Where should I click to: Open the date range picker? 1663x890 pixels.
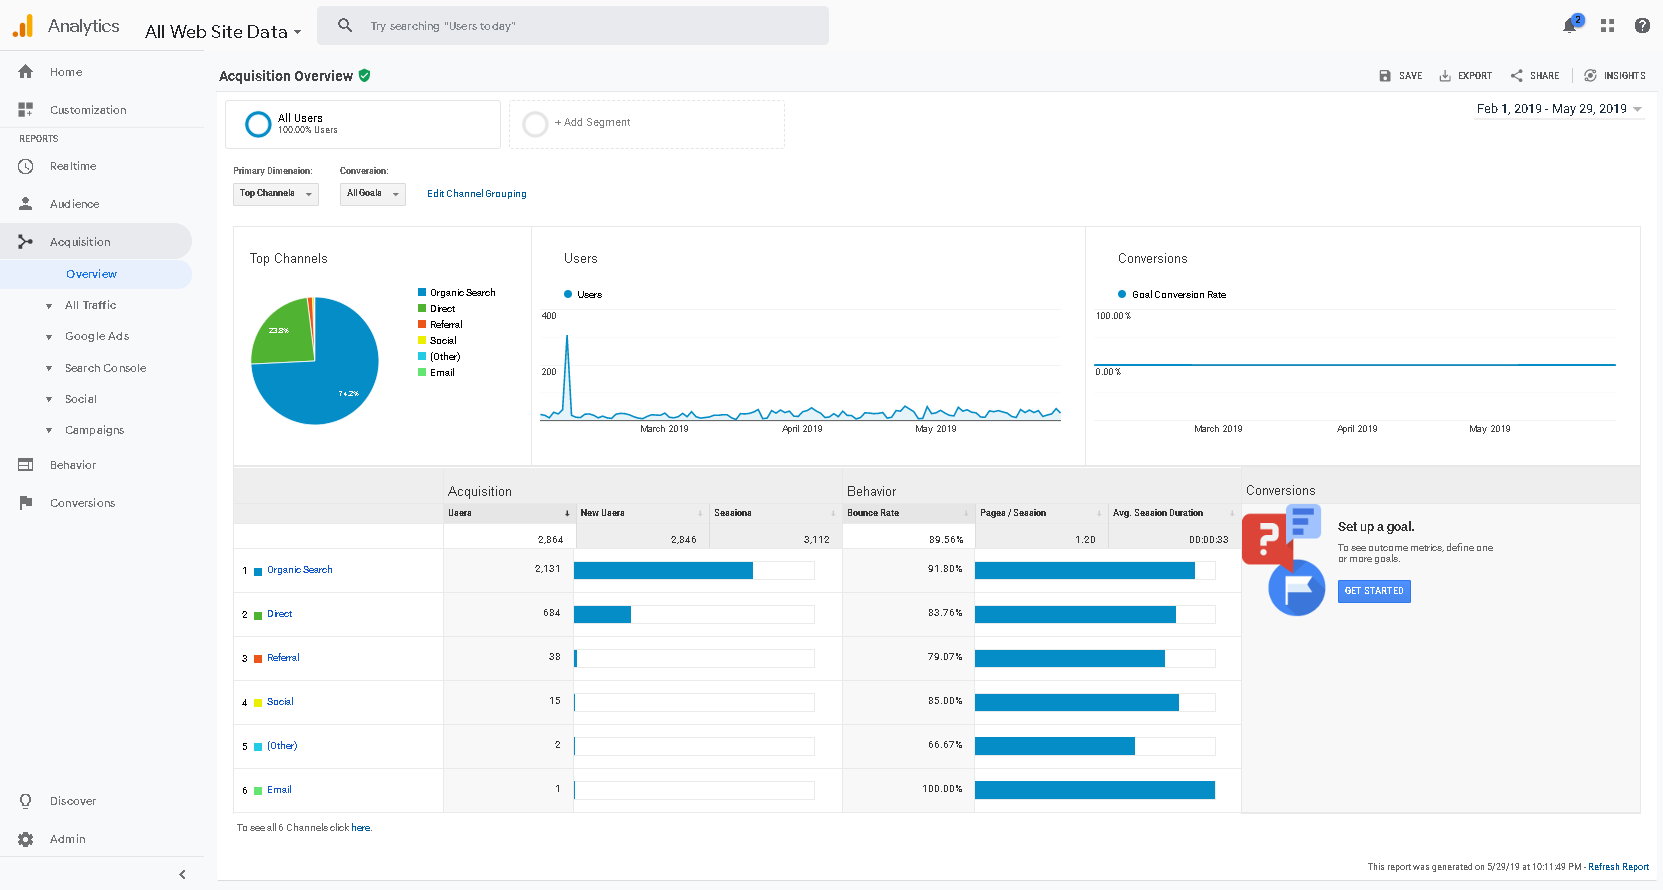(1559, 109)
